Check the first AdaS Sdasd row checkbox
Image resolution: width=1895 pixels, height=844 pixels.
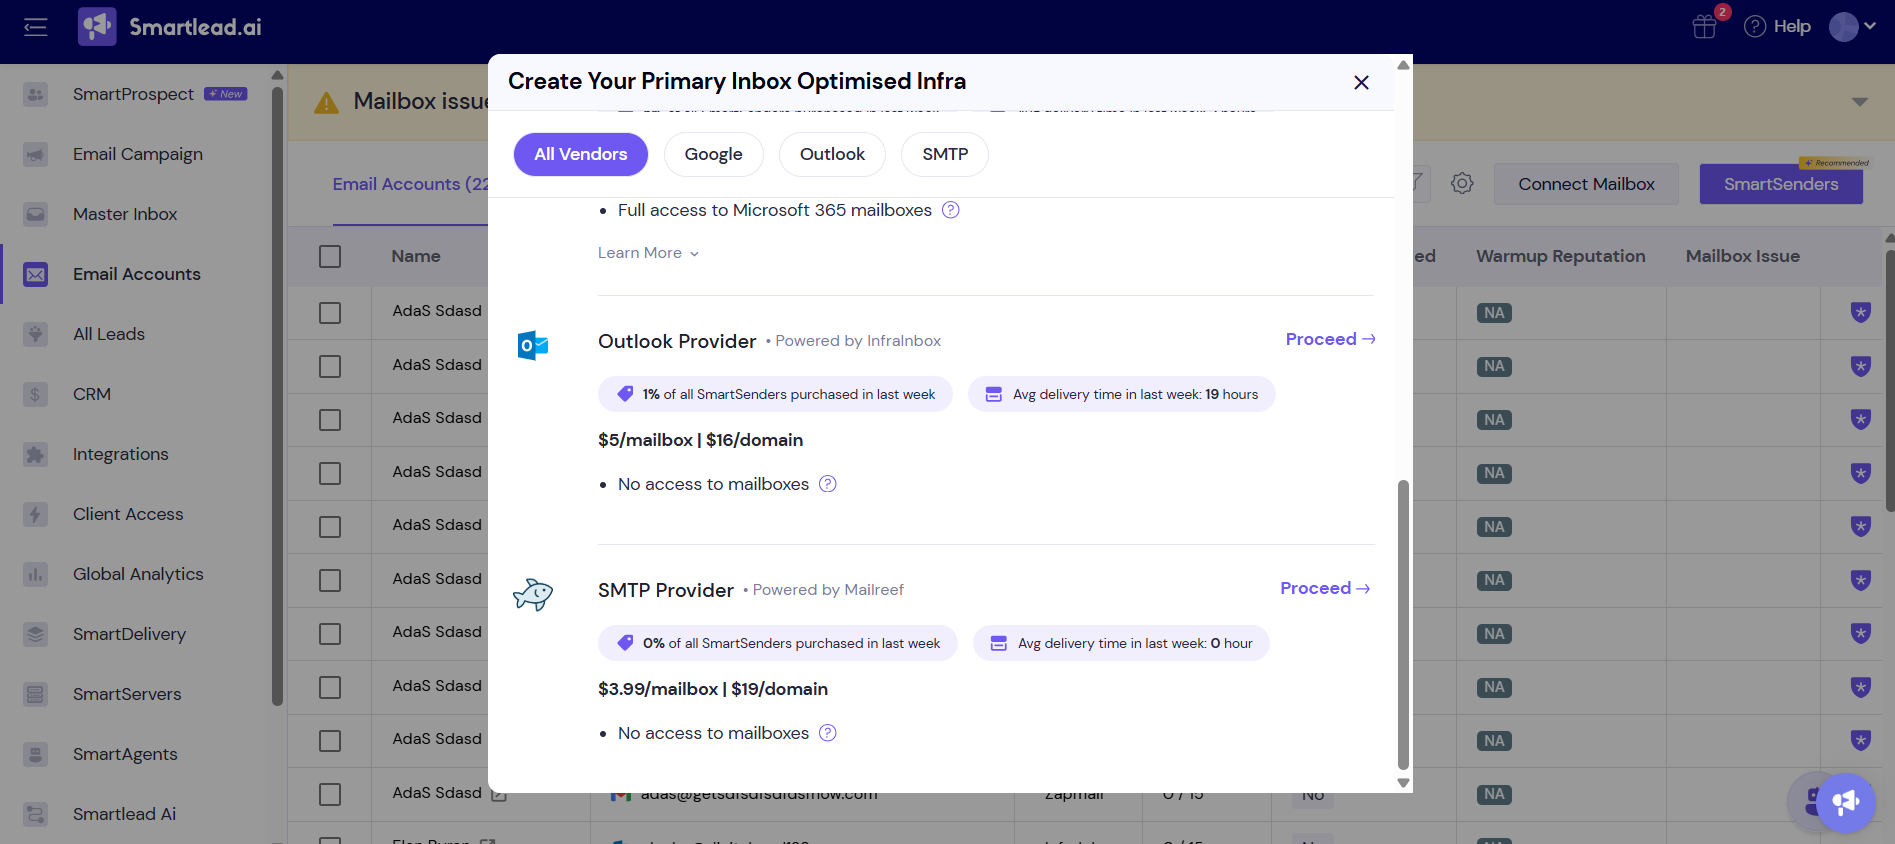click(330, 313)
